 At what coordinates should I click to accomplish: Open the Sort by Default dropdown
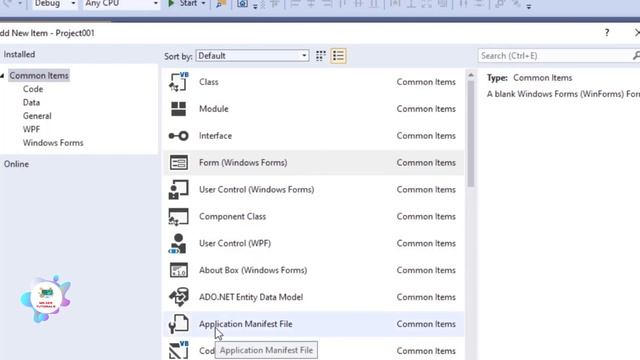tap(252, 56)
